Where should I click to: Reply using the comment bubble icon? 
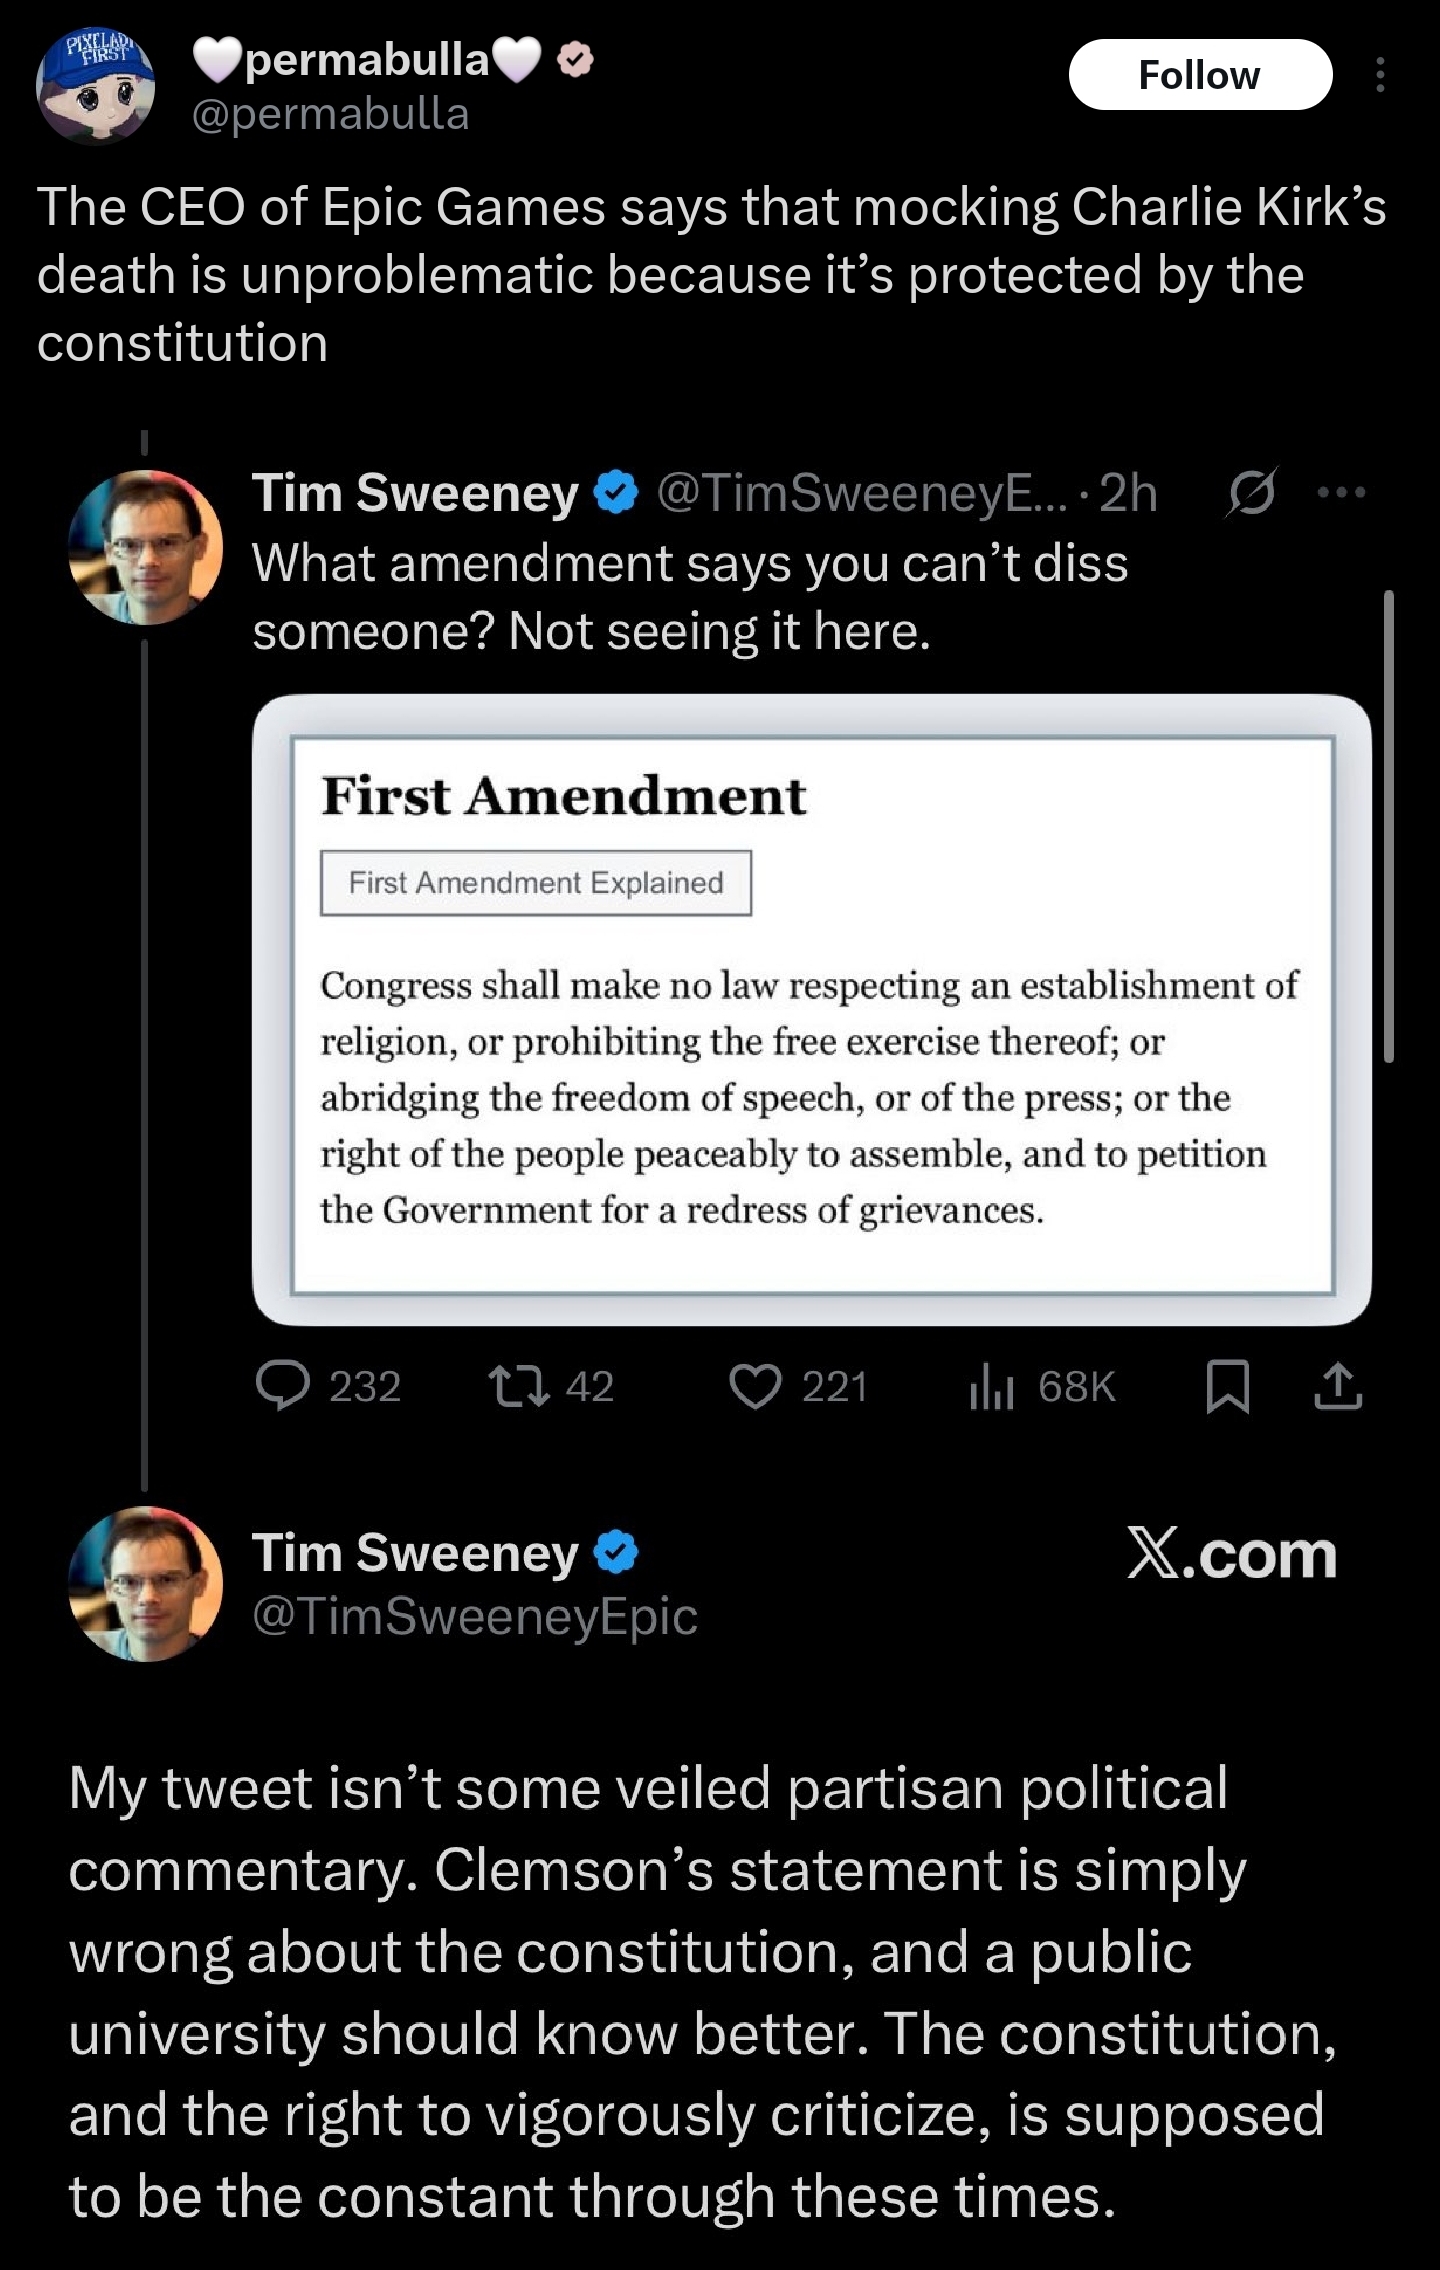click(x=283, y=1387)
